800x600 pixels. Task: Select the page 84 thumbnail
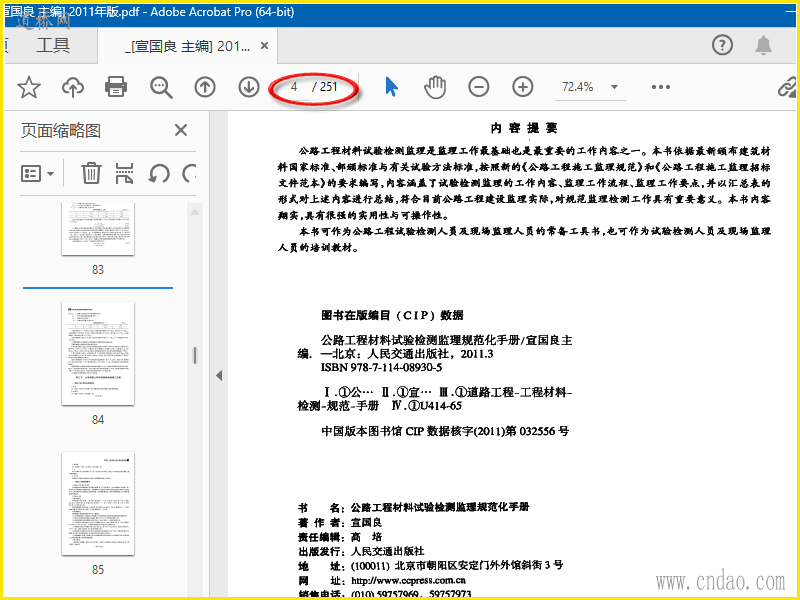tap(98, 354)
